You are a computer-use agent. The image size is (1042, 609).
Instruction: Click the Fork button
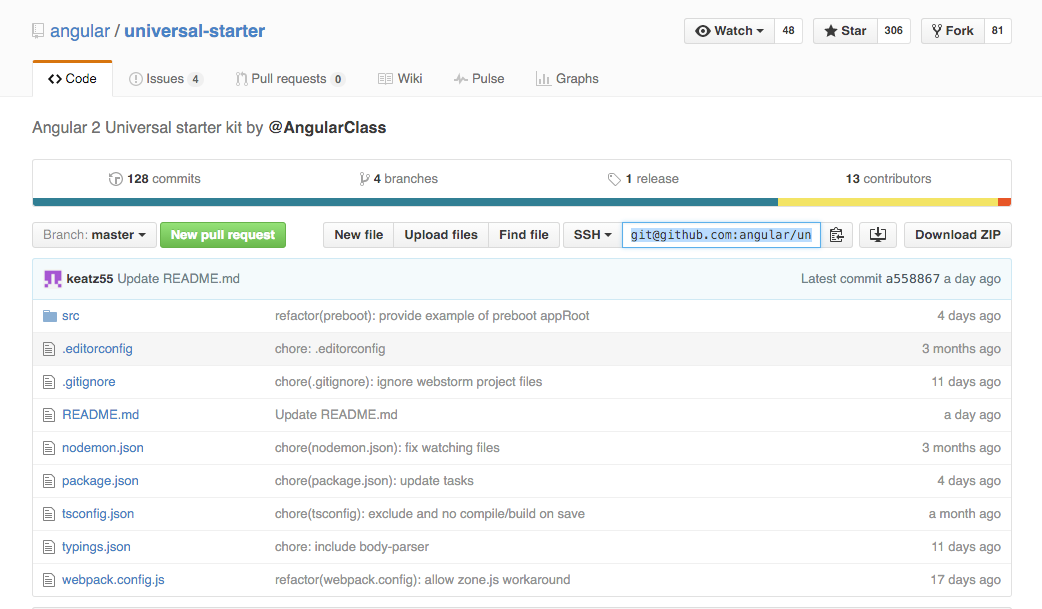(953, 31)
